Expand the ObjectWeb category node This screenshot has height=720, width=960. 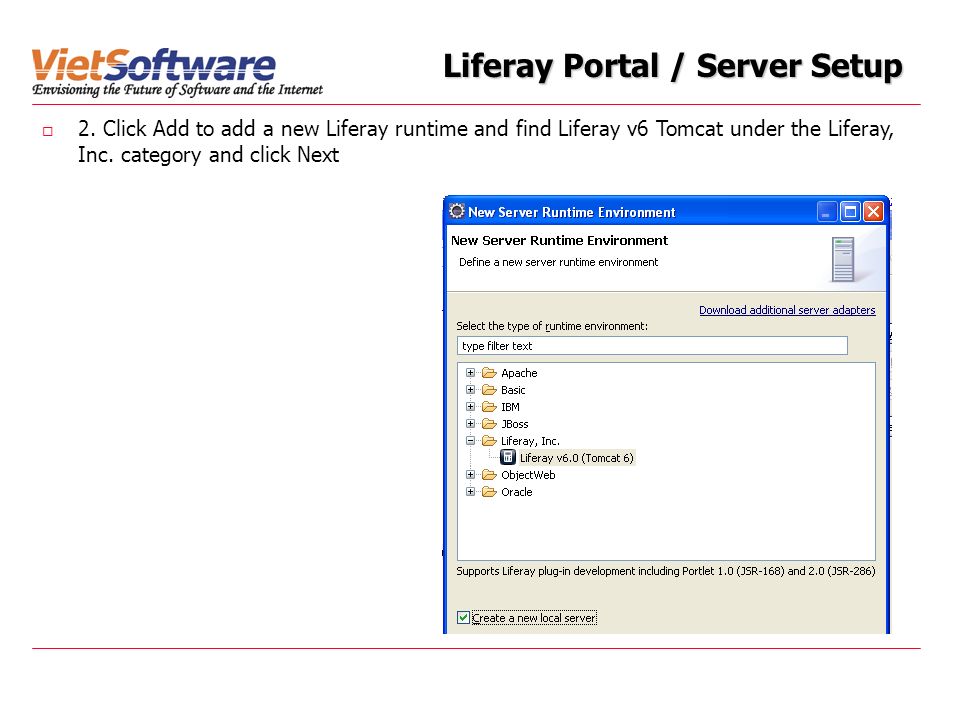click(x=470, y=474)
